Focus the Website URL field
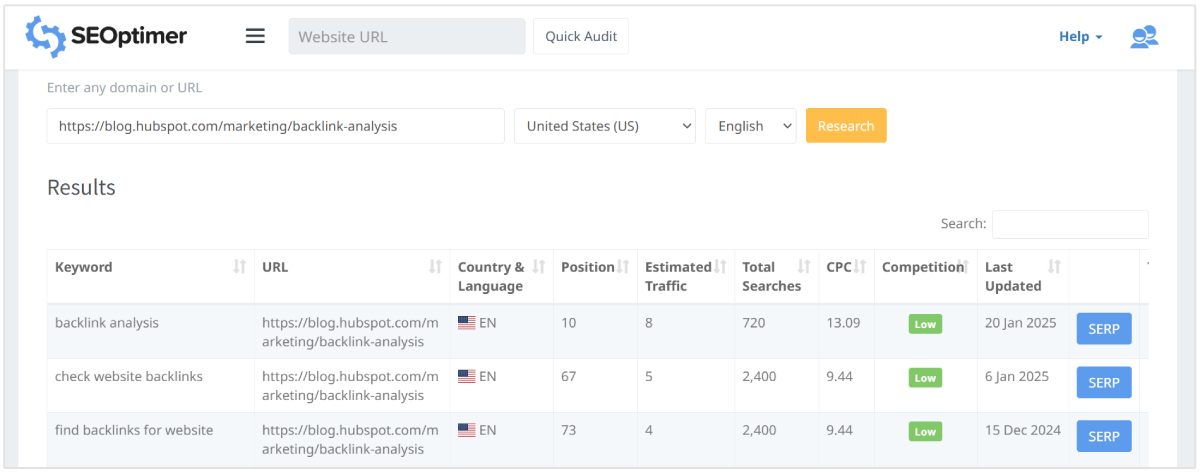The width and height of the screenshot is (1200, 474). pos(406,37)
